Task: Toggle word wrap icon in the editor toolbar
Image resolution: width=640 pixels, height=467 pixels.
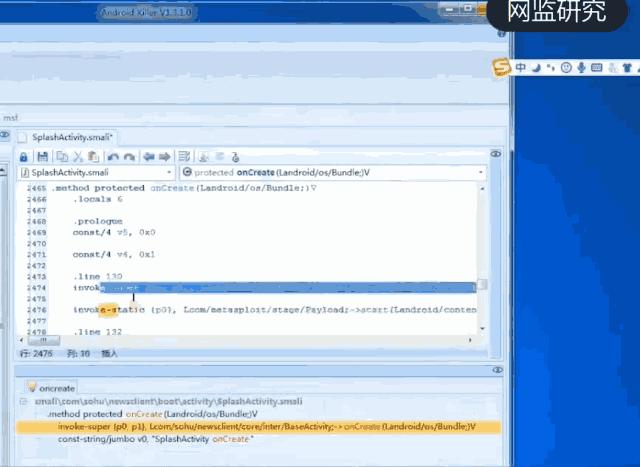Action: point(184,156)
